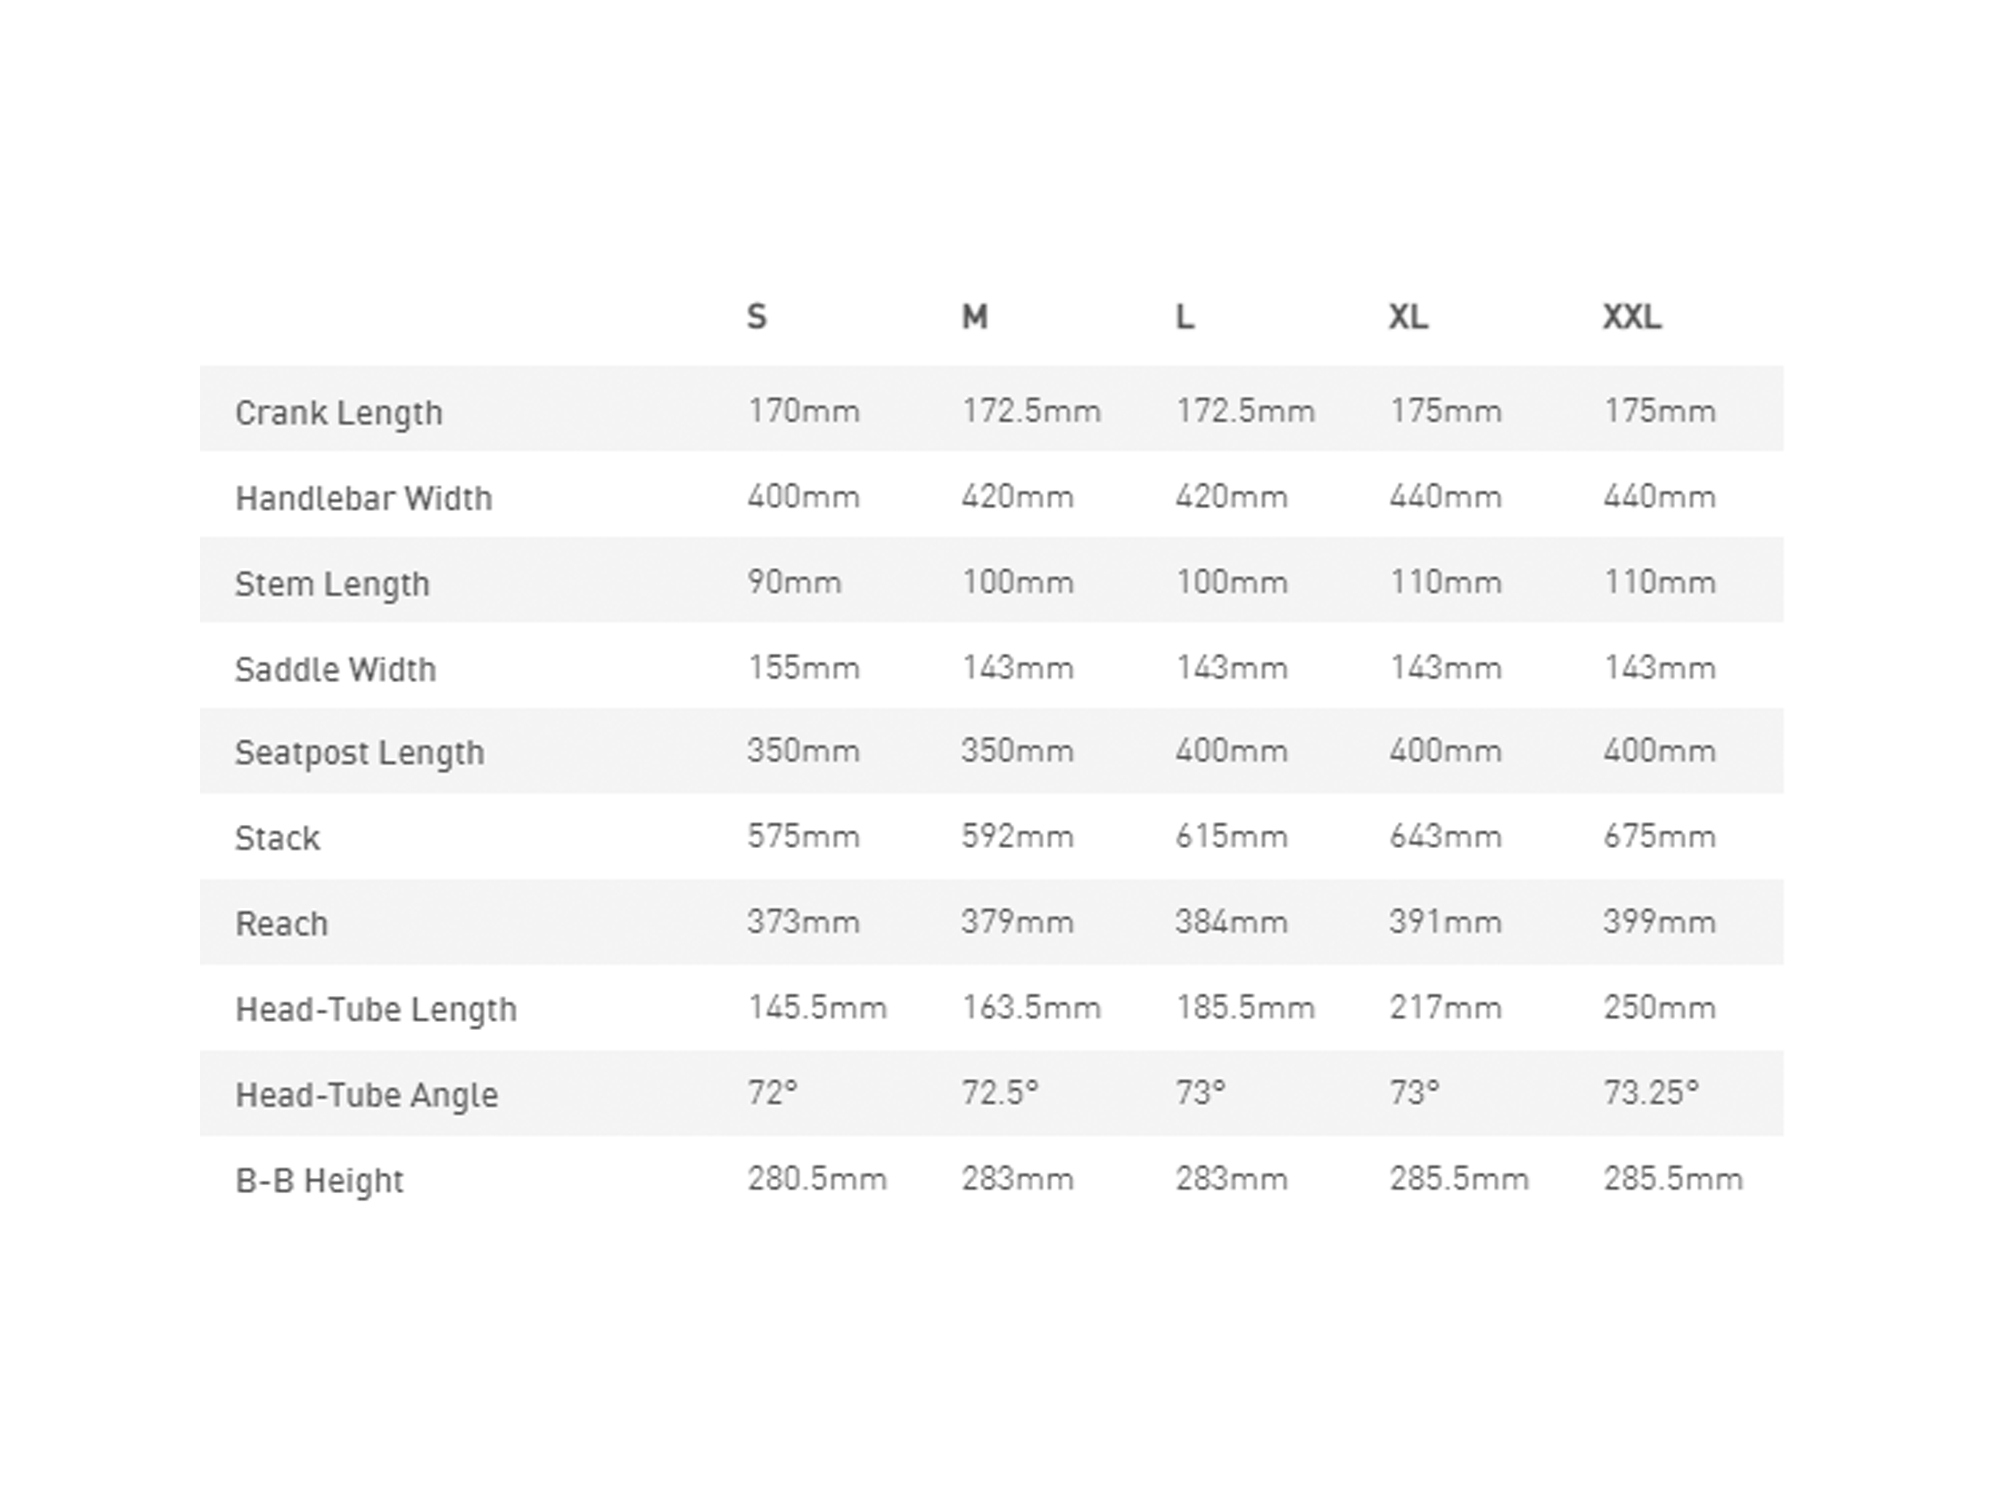2000x1500 pixels.
Task: Click the Reach row label
Action: click(281, 924)
